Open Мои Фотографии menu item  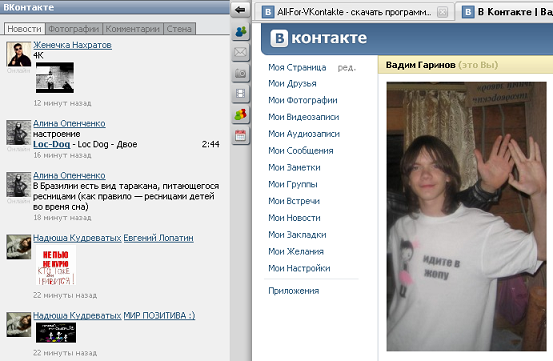(x=303, y=100)
